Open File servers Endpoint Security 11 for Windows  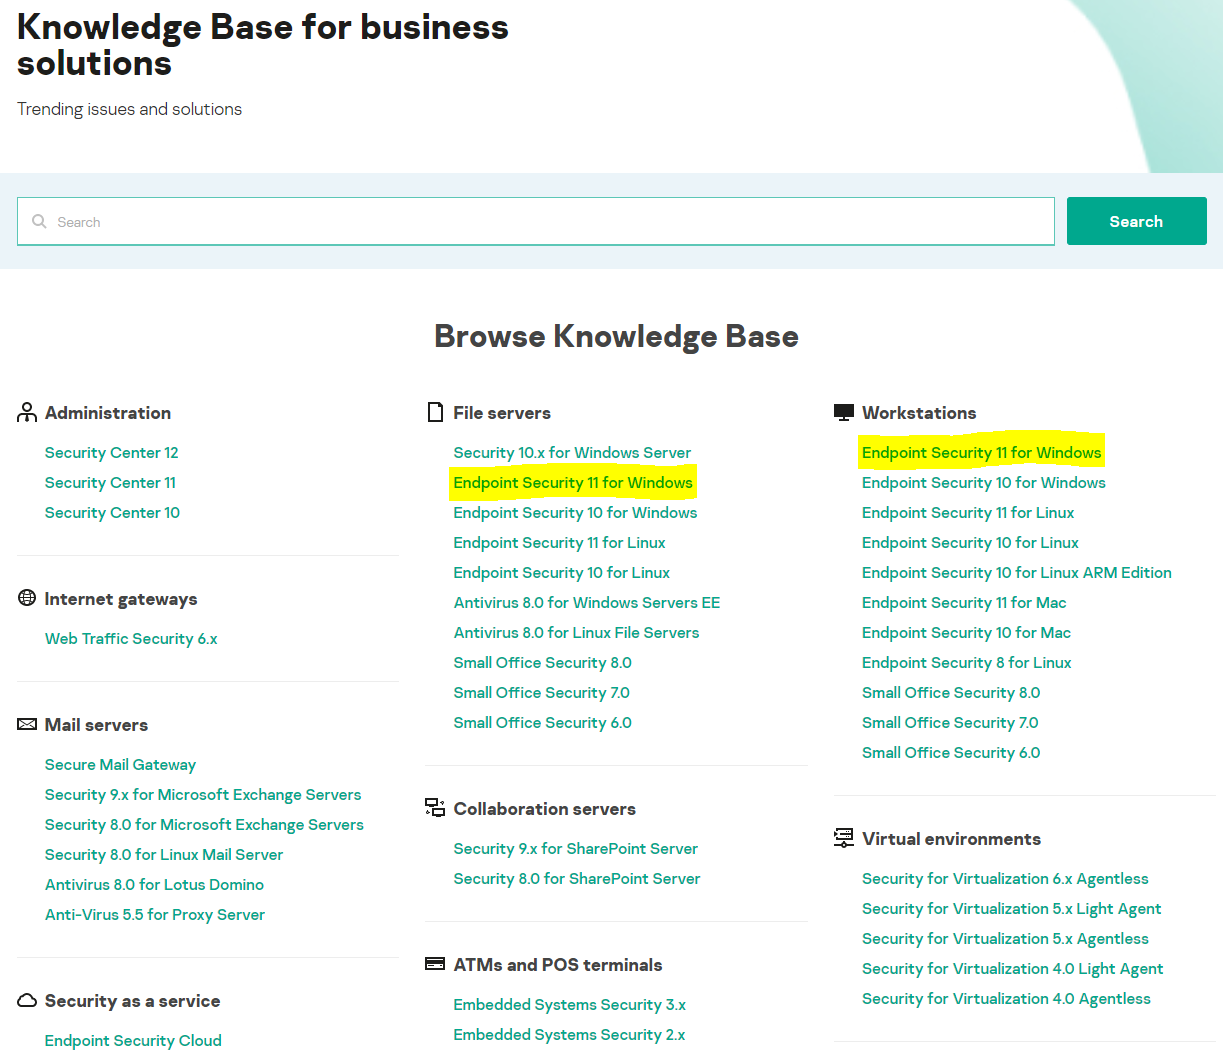(573, 483)
